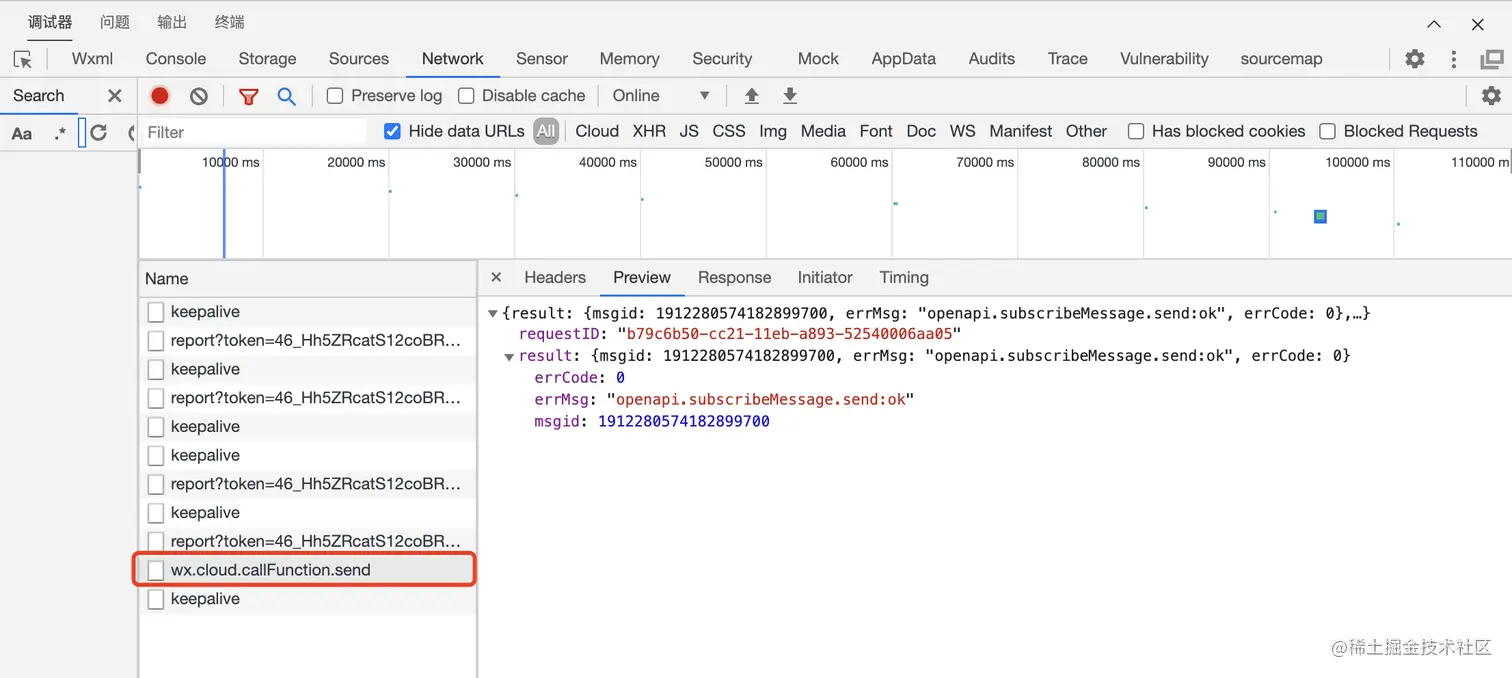Select the element inspector cursor icon
Viewport: 1512px width, 678px height.
23,59
